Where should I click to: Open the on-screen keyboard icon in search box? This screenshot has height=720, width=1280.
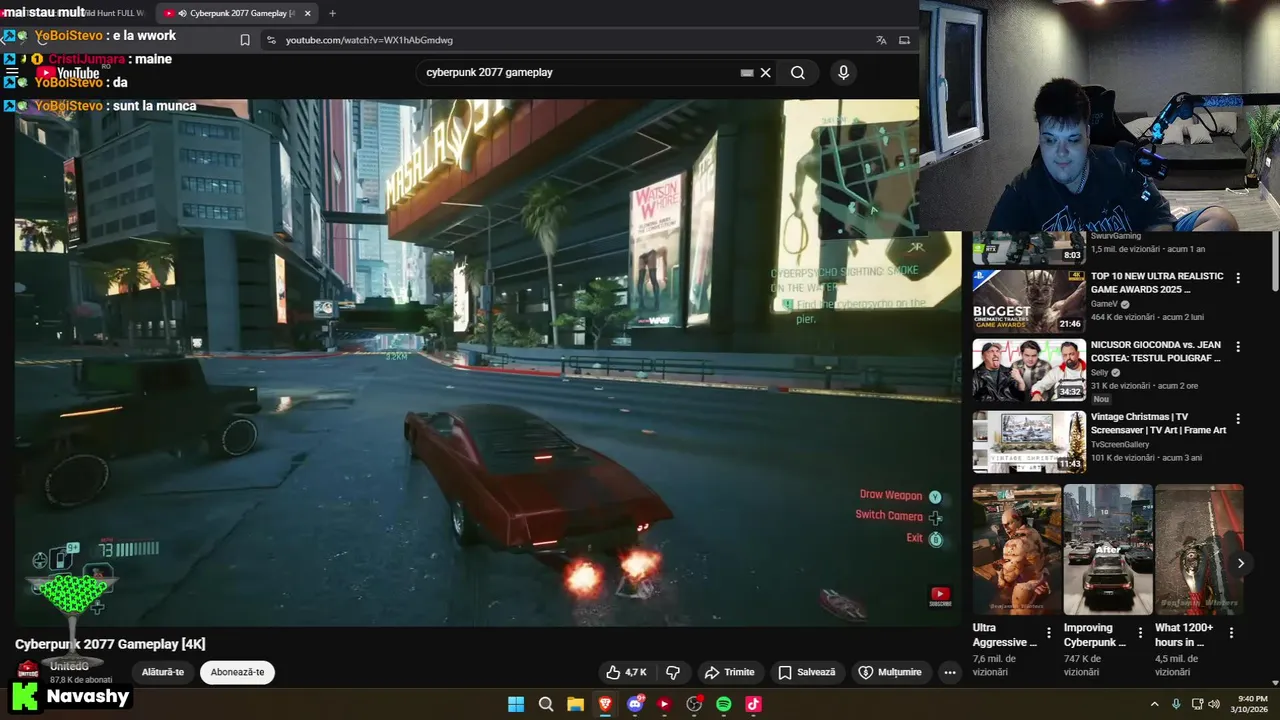(746, 72)
